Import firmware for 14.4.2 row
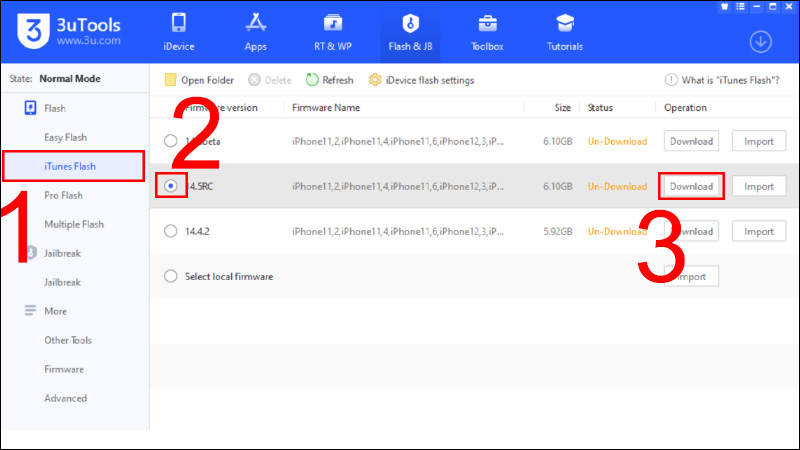Viewport: 800px width, 450px height. coord(759,231)
